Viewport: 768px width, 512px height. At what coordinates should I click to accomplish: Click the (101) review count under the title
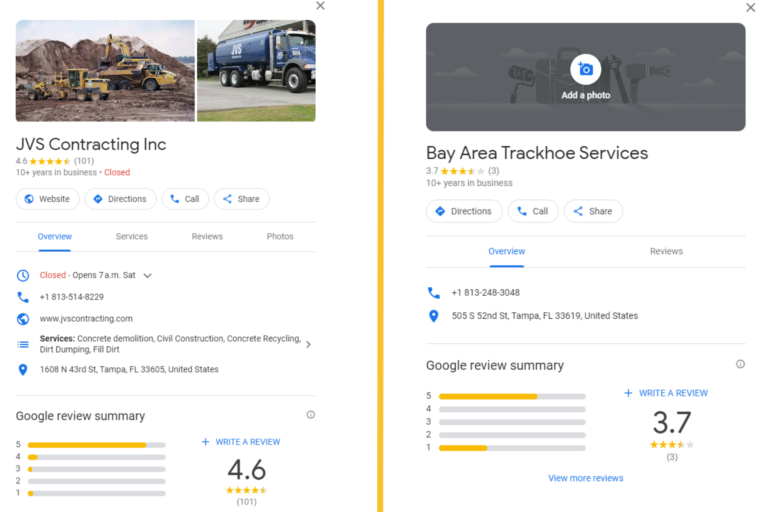click(x=84, y=161)
